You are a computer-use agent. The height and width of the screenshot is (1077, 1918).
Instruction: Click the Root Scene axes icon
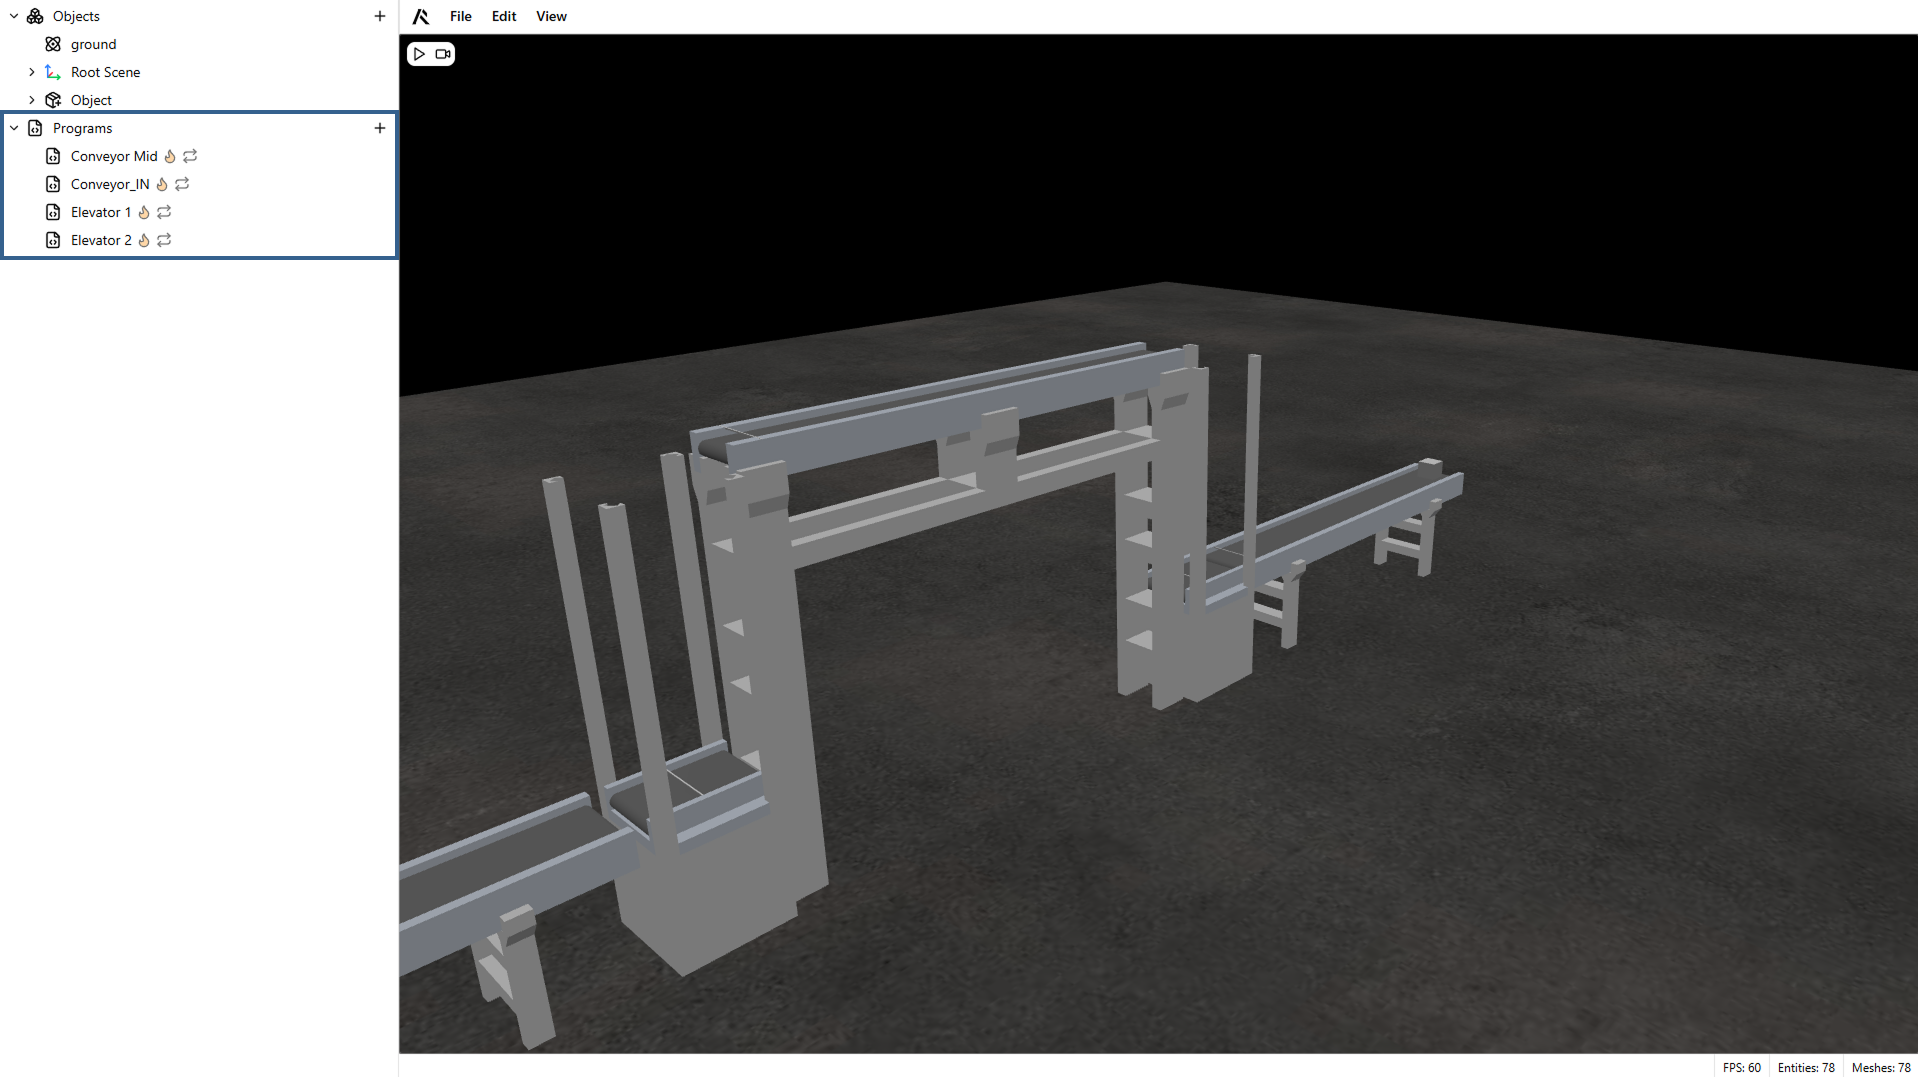pos(53,72)
